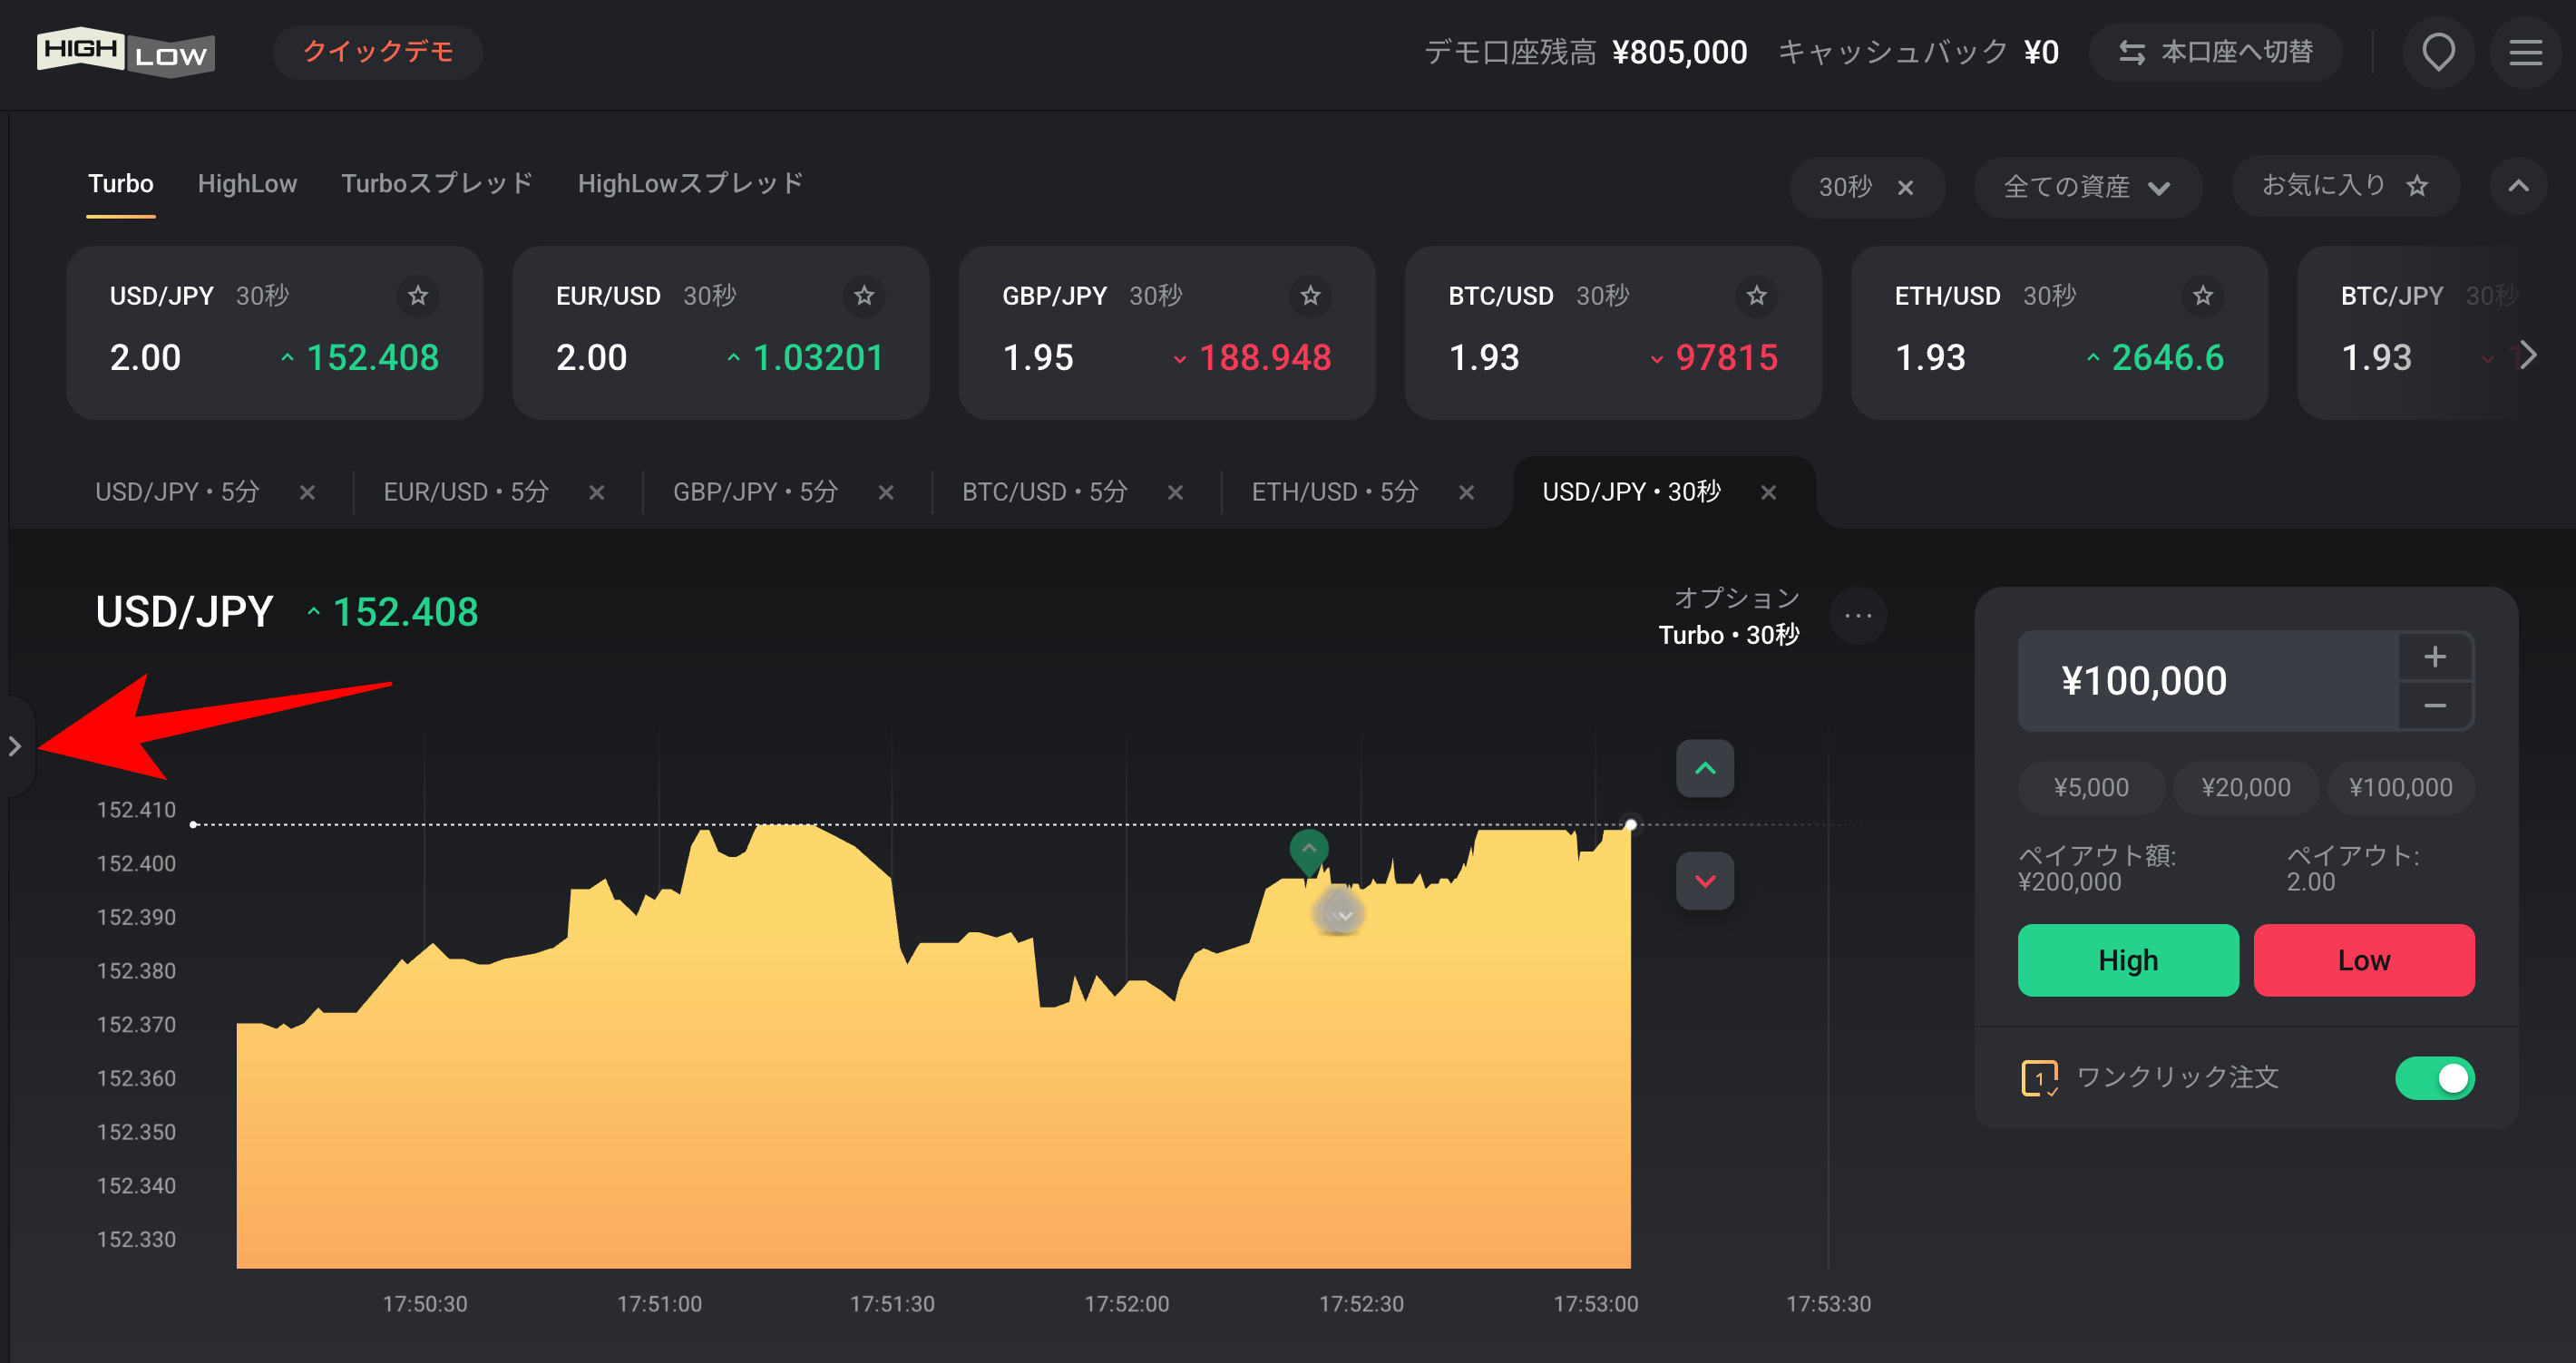Favorite the USD/JPY 30秒 card star
This screenshot has height=1363, width=2576.
pyautogui.click(x=418, y=296)
